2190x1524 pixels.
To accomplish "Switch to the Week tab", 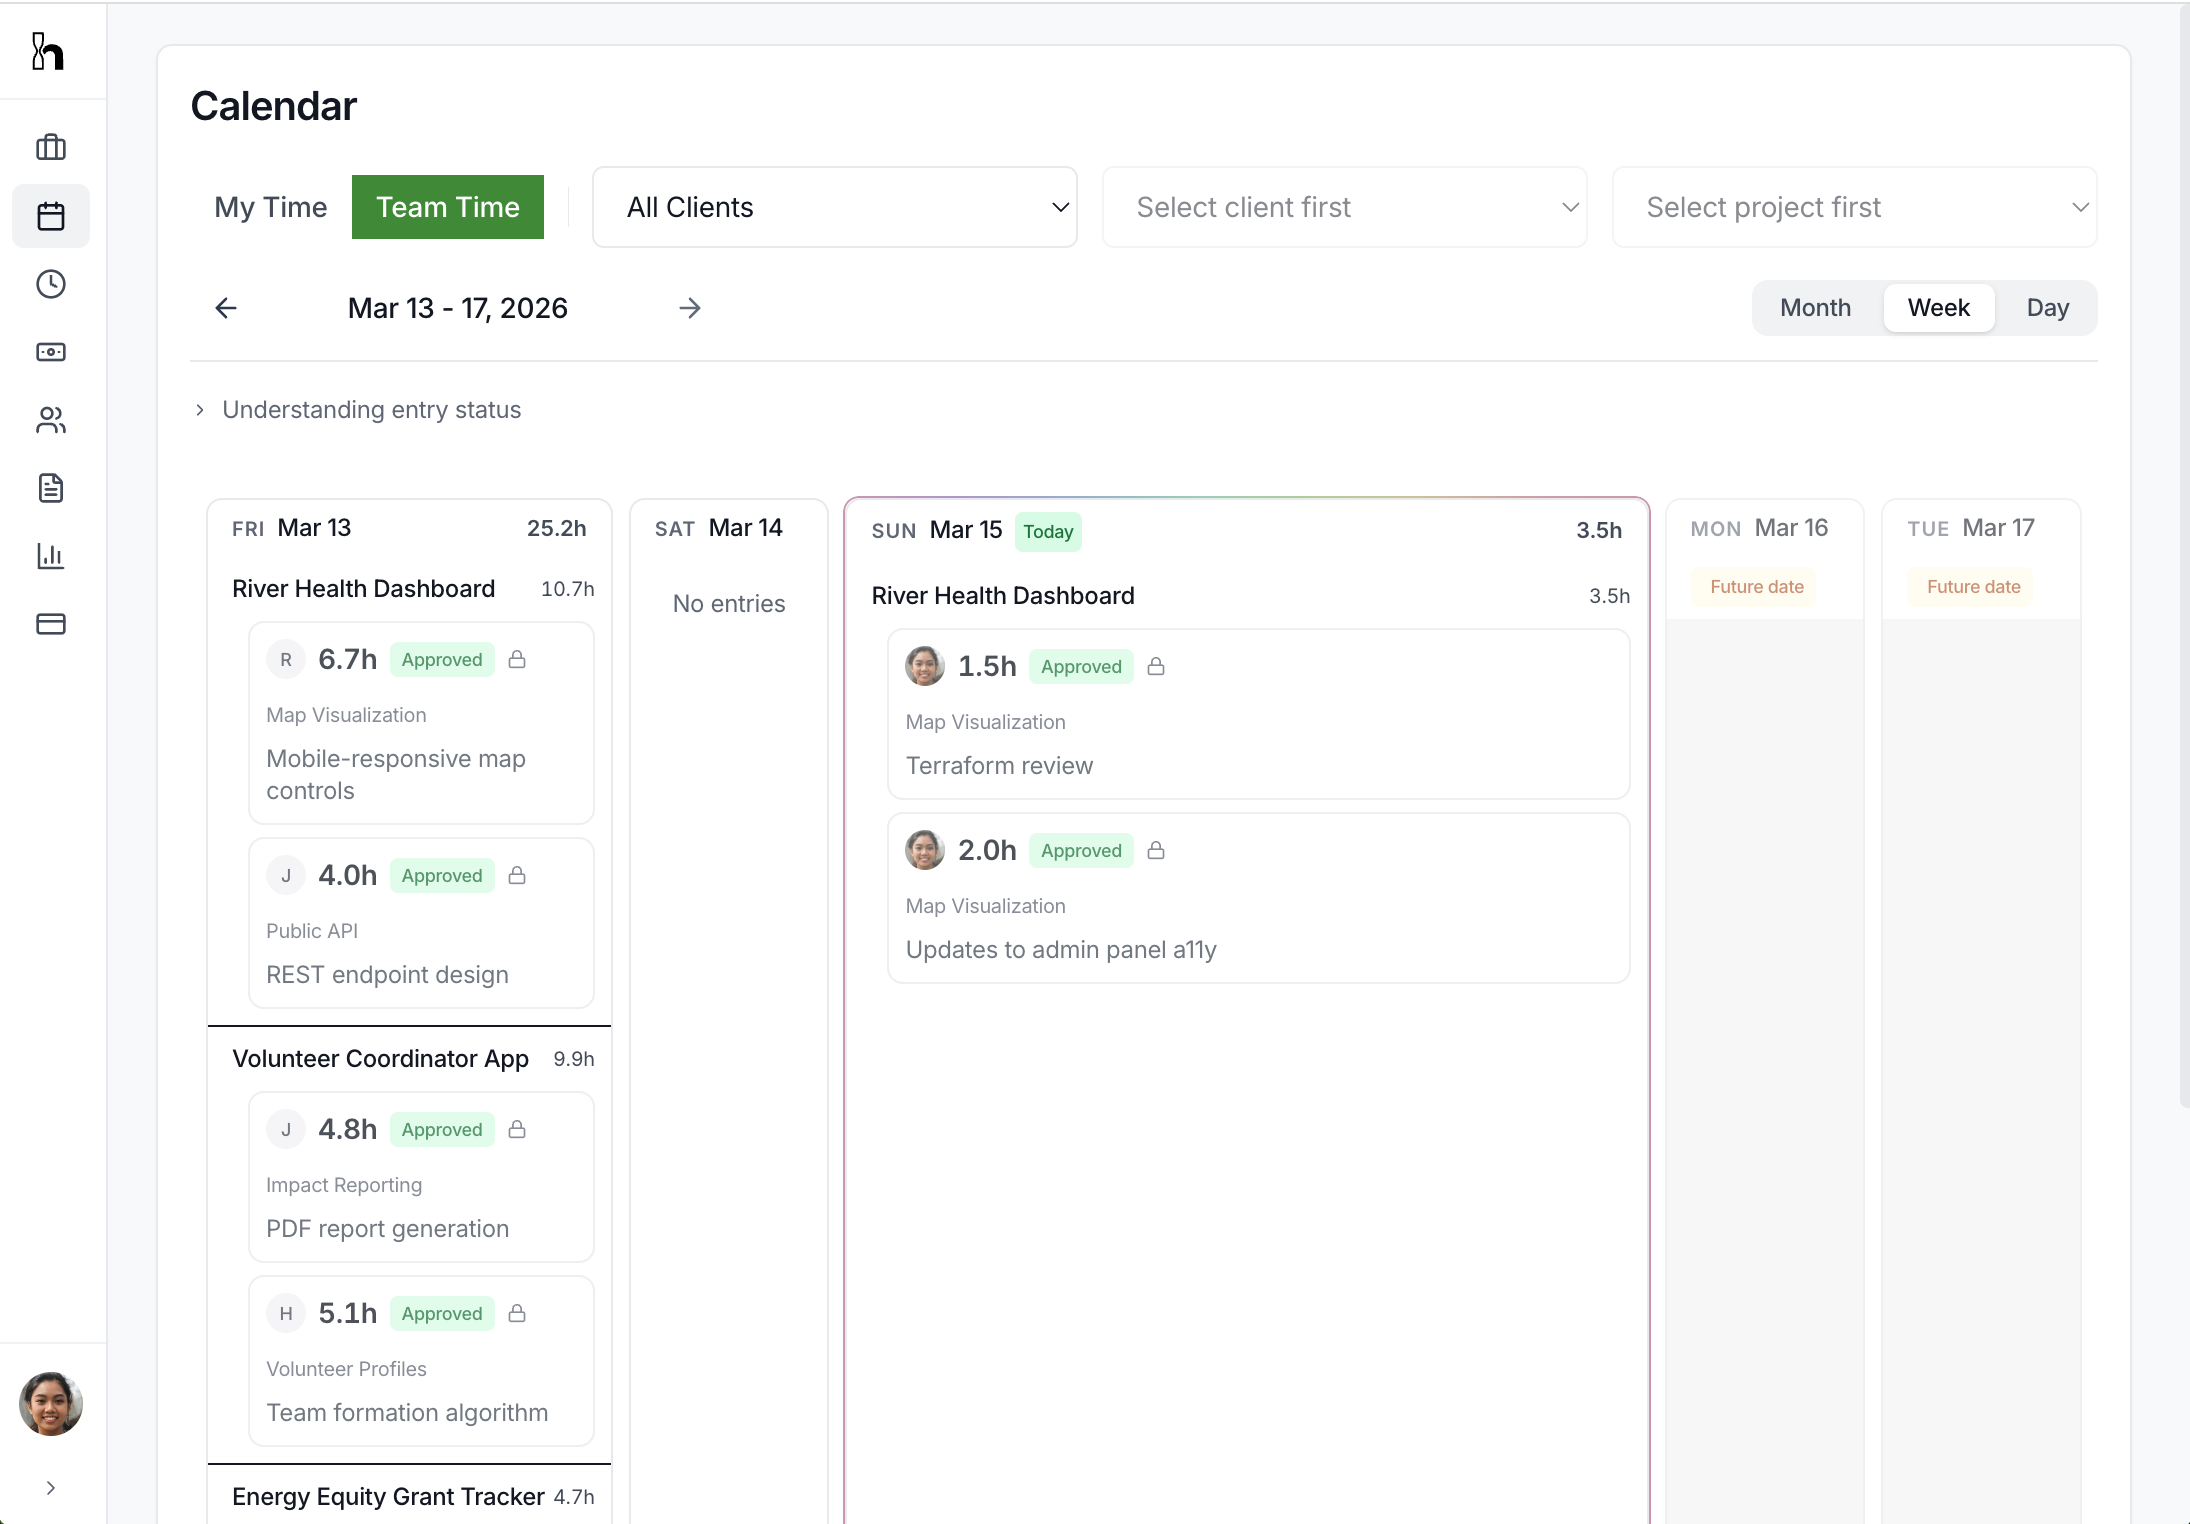I will tap(1937, 307).
